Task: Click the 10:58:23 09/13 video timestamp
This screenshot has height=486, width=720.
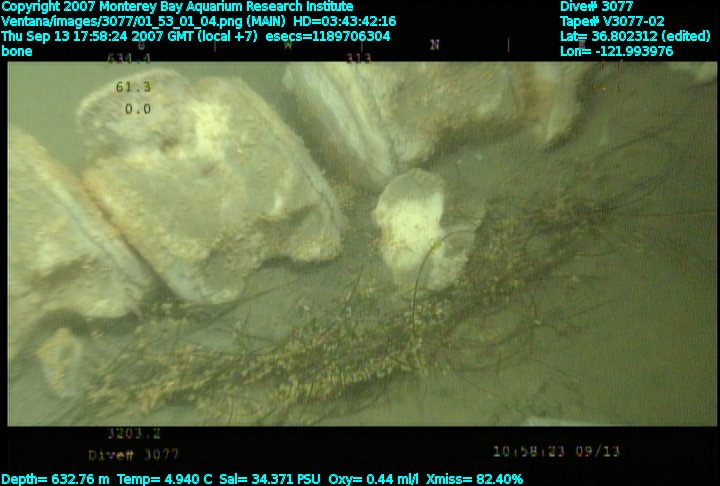Action: (557, 452)
